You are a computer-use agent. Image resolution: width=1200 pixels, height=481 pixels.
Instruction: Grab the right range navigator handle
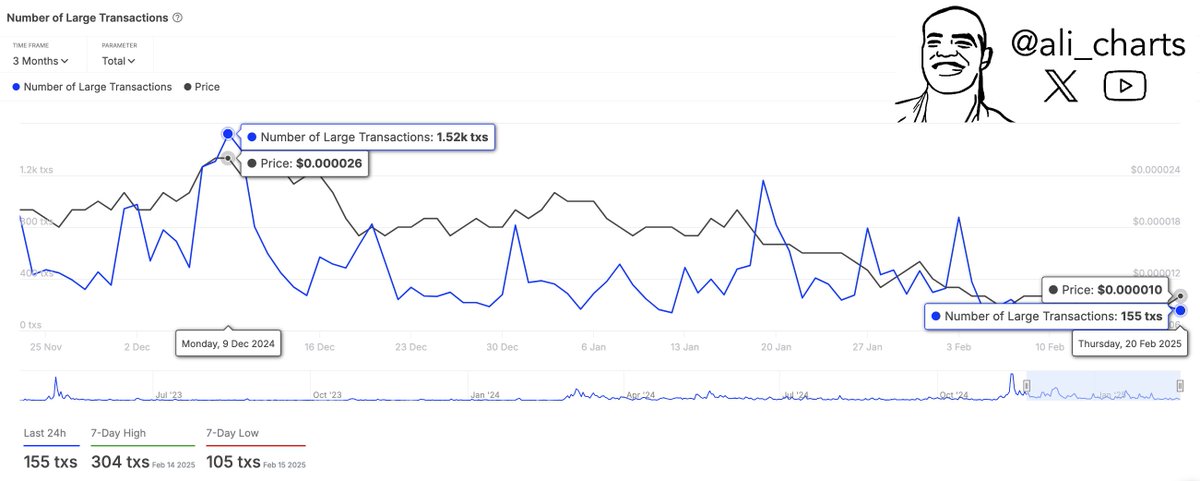pos(1180,385)
